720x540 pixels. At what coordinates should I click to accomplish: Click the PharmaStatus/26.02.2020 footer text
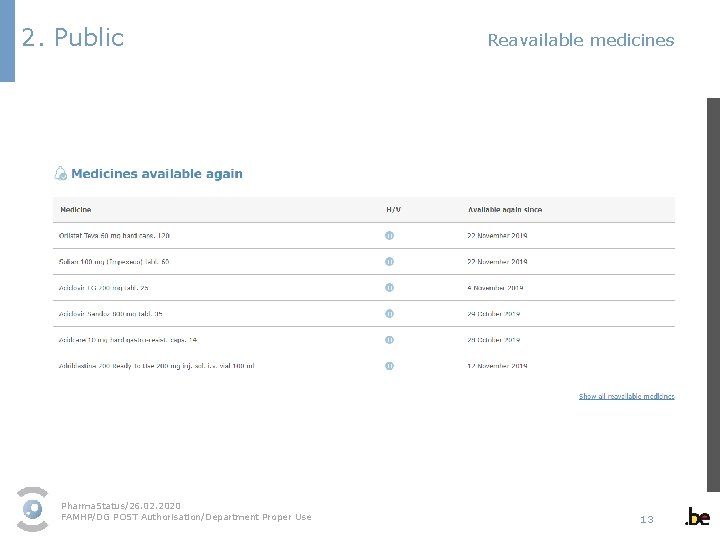[x=121, y=506]
